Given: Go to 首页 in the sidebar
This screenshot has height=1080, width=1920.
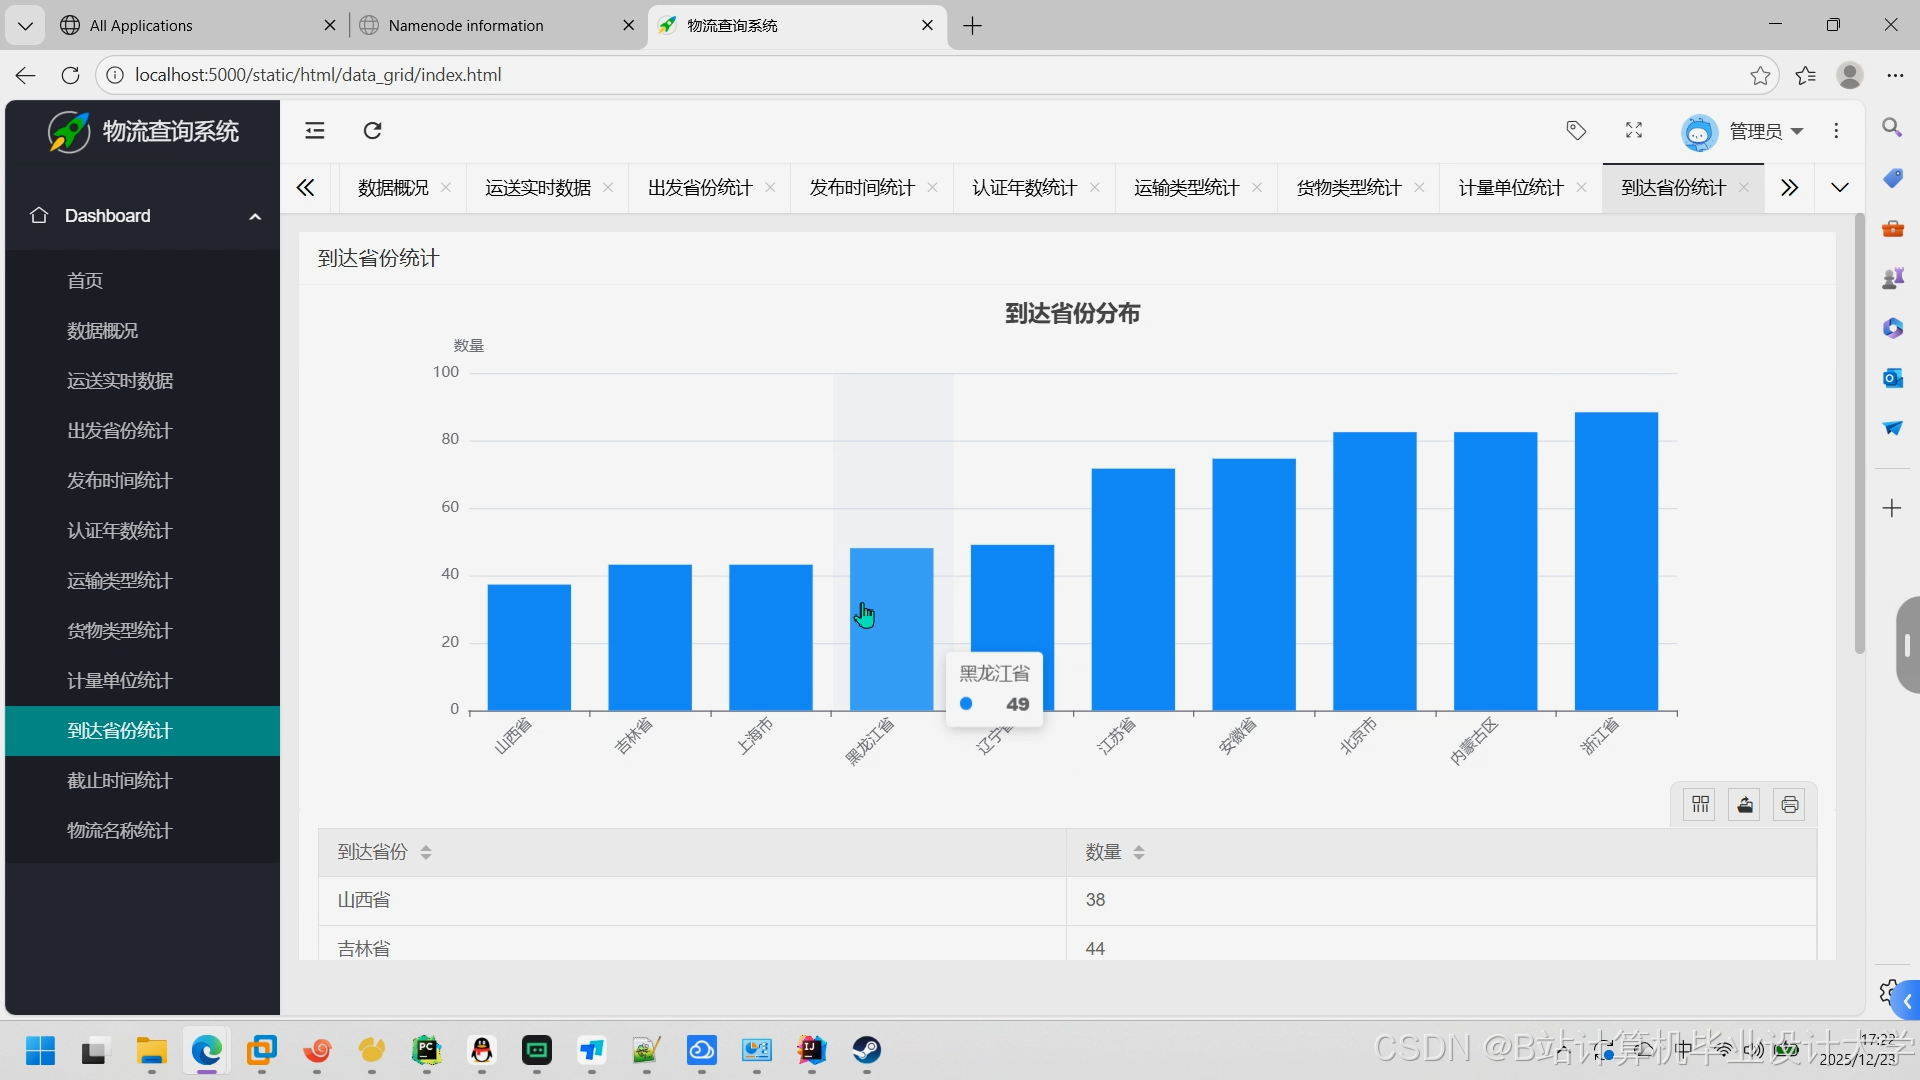Looking at the screenshot, I should pyautogui.click(x=85, y=281).
